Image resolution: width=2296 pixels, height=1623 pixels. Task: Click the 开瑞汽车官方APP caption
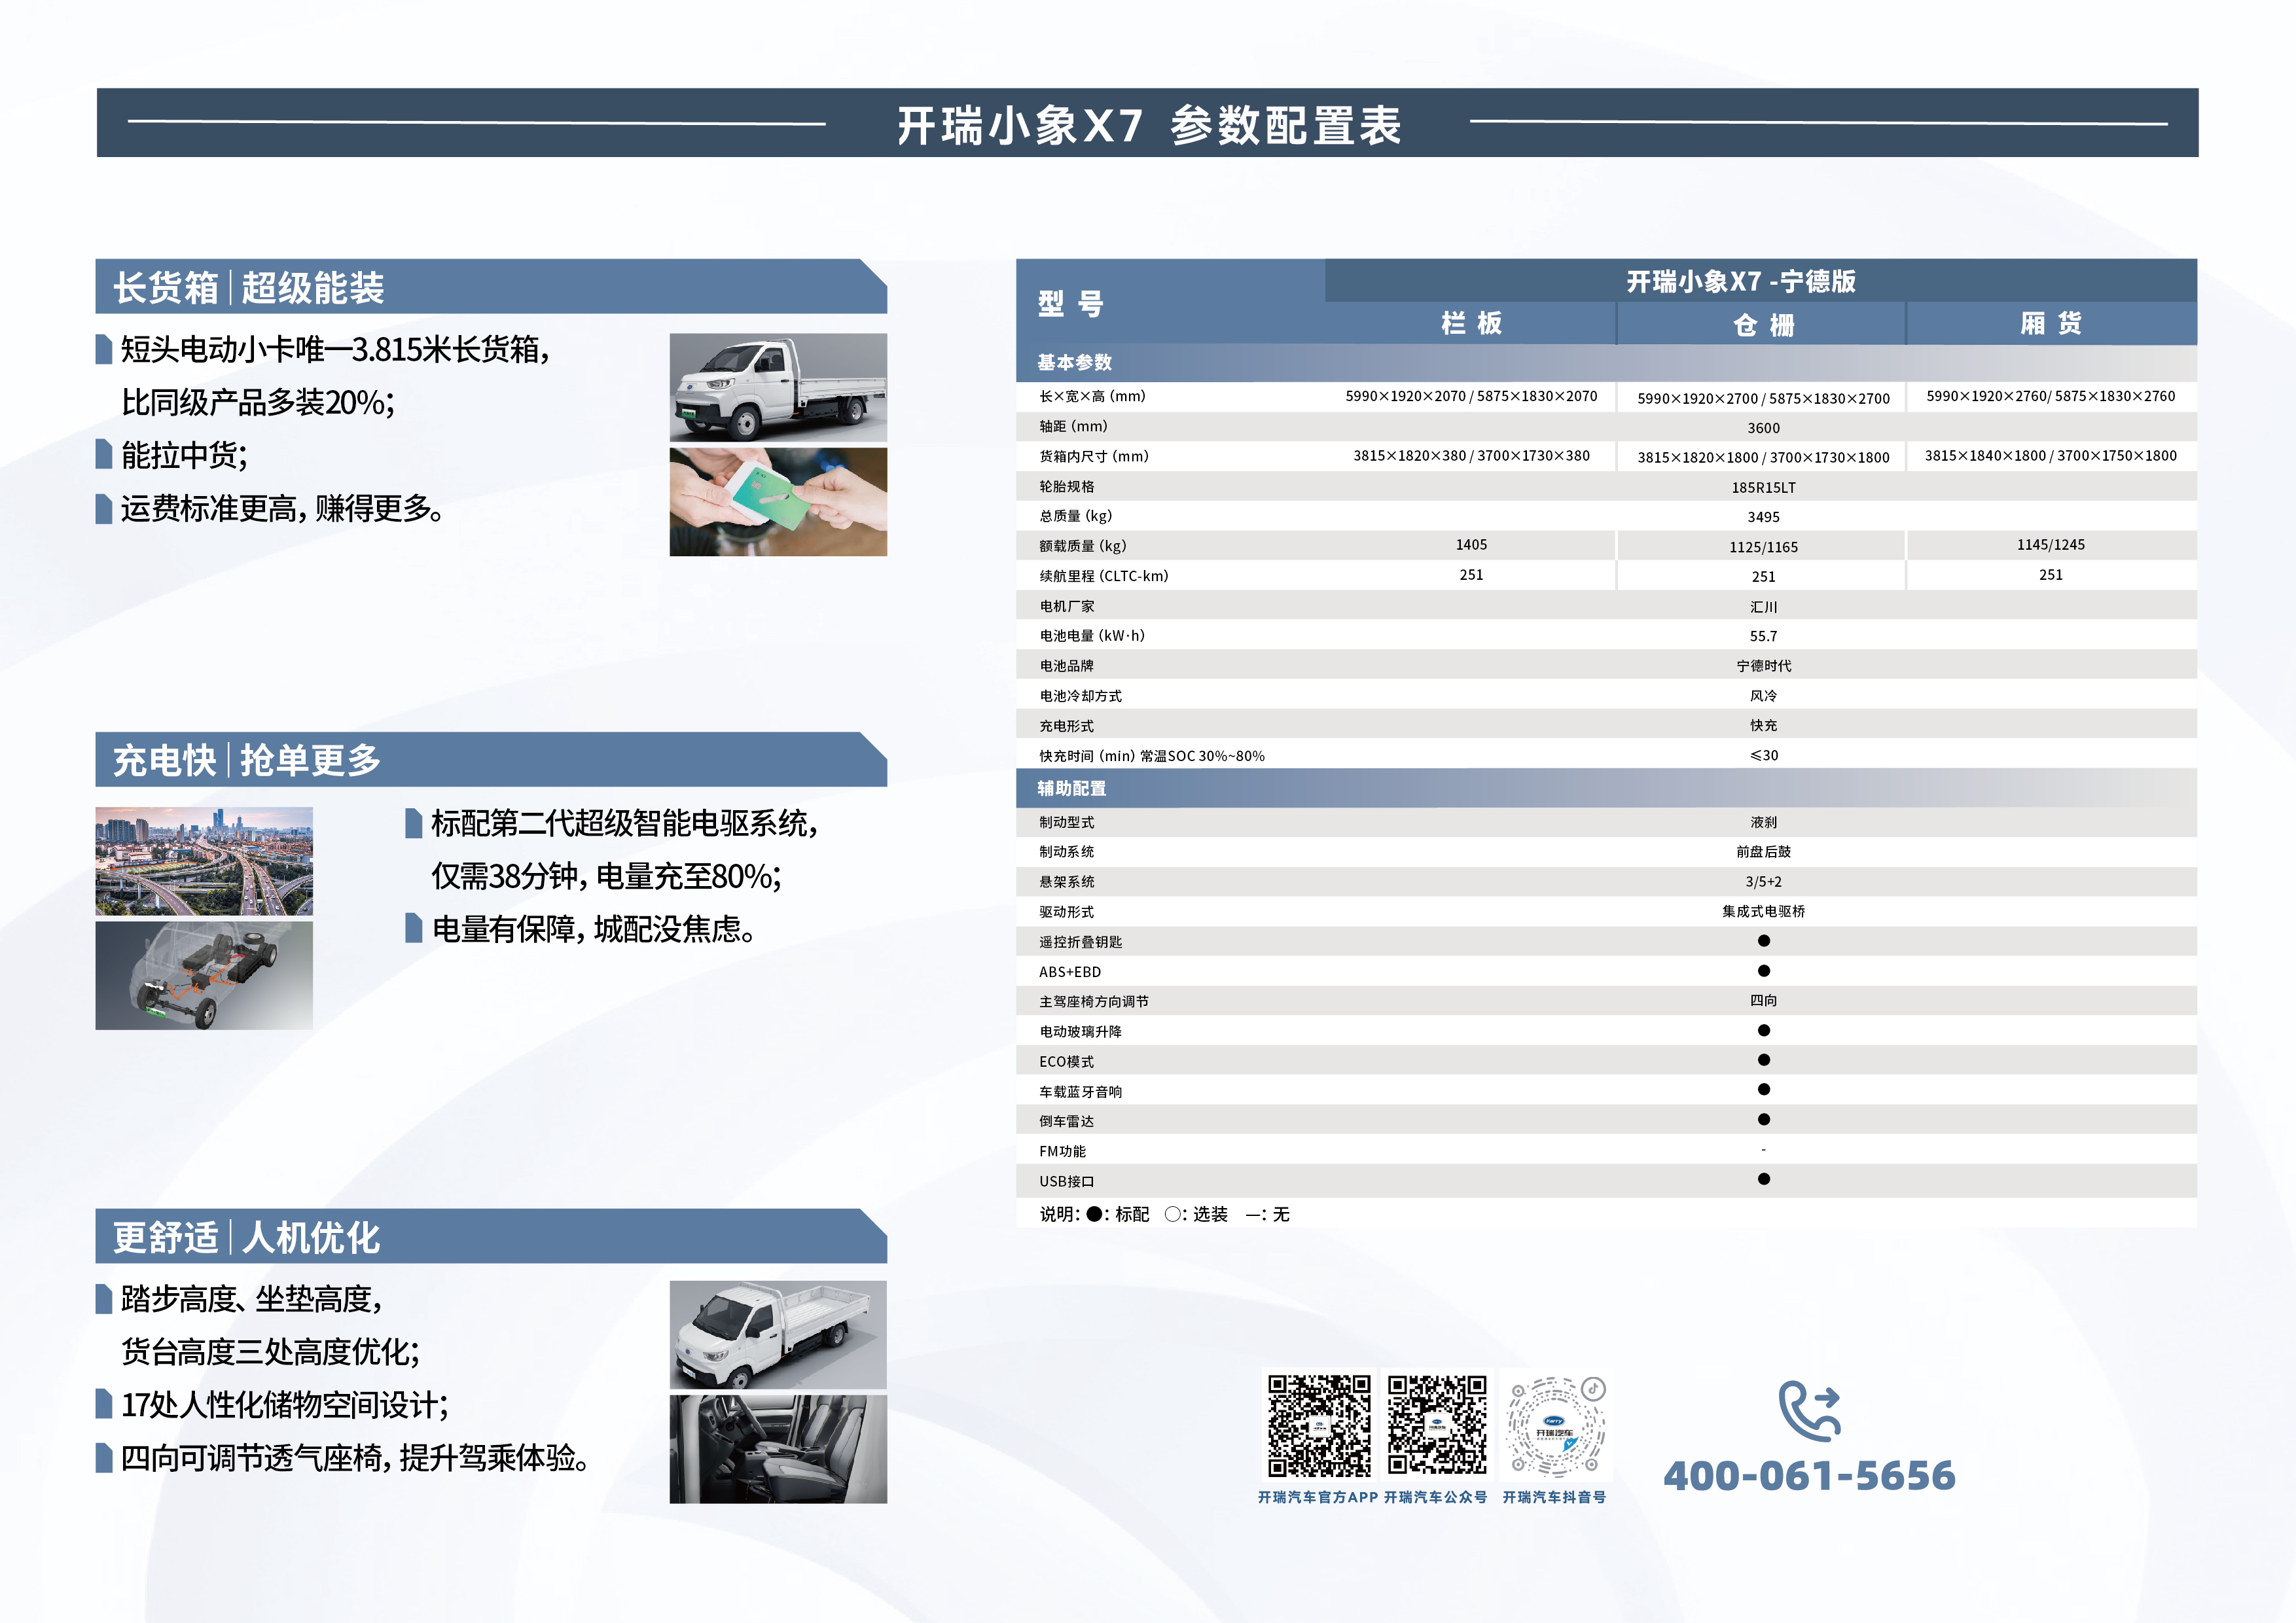pos(1318,1497)
